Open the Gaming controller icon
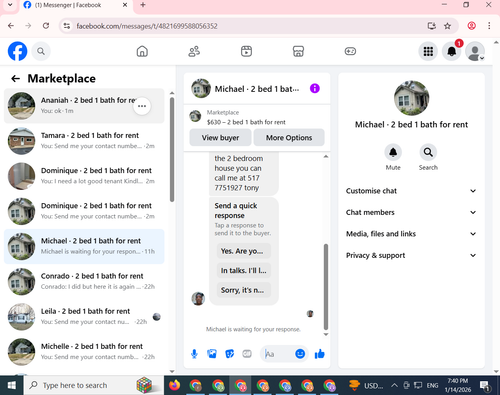This screenshot has height=395, width=500. (x=350, y=51)
